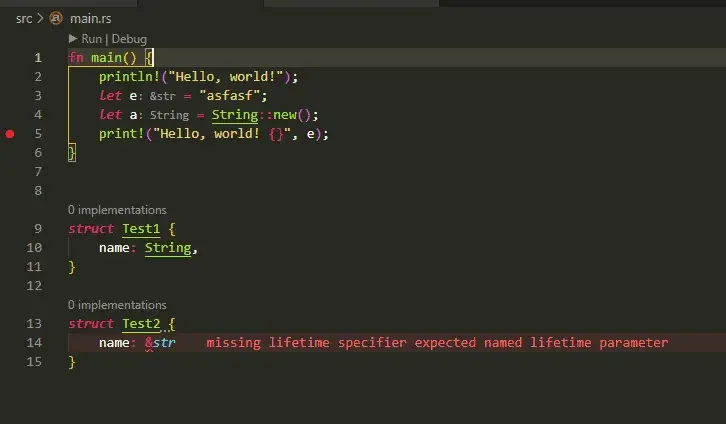Click the String type in String::new()

point(235,114)
